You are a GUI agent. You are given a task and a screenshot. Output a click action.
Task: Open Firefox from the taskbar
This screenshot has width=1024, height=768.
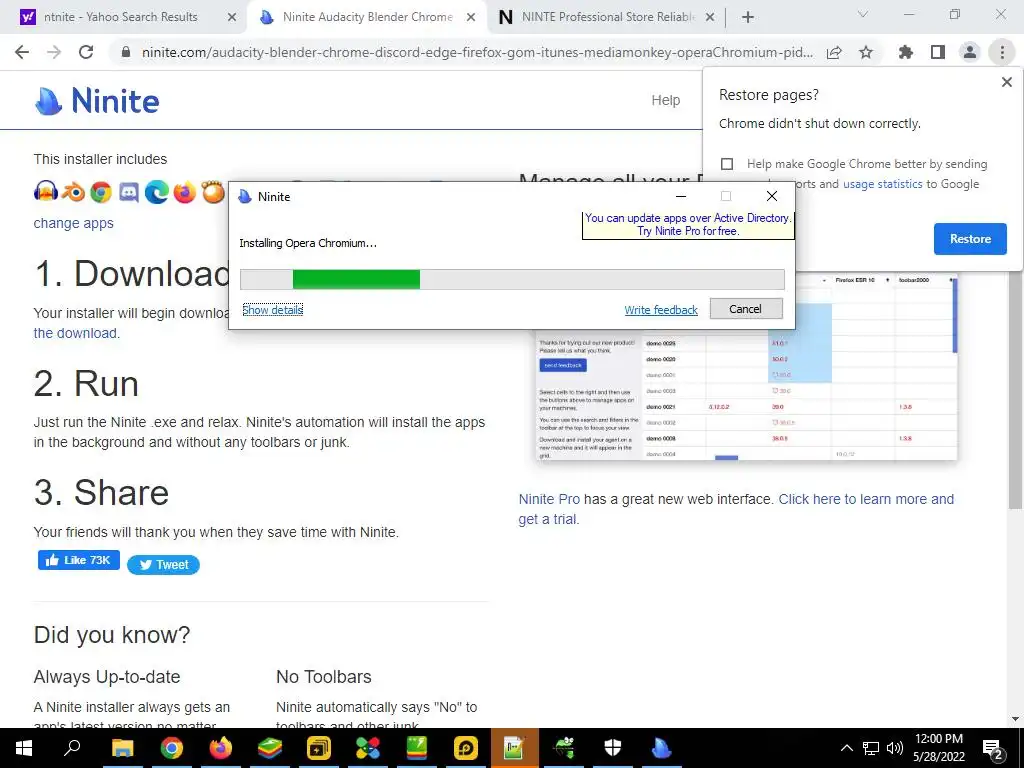tap(221, 748)
